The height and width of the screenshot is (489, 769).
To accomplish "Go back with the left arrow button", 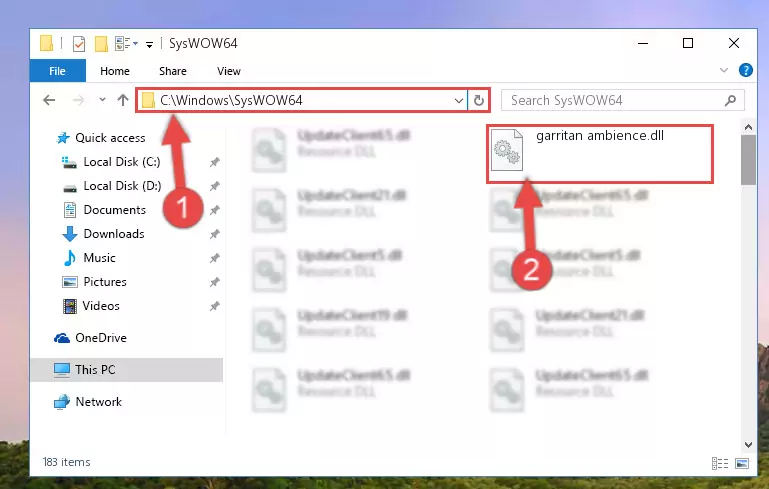I will [49, 101].
